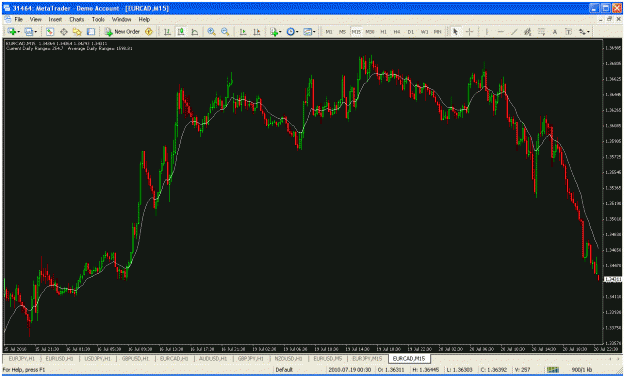
Task: Click the Default profile status entry
Action: tap(284, 370)
